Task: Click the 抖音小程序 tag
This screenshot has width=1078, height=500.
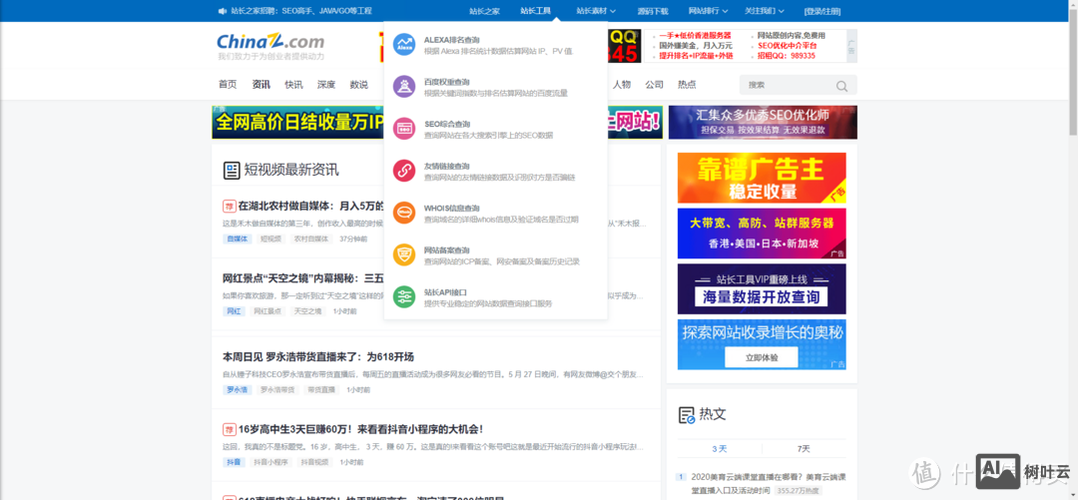Action: pyautogui.click(x=271, y=462)
